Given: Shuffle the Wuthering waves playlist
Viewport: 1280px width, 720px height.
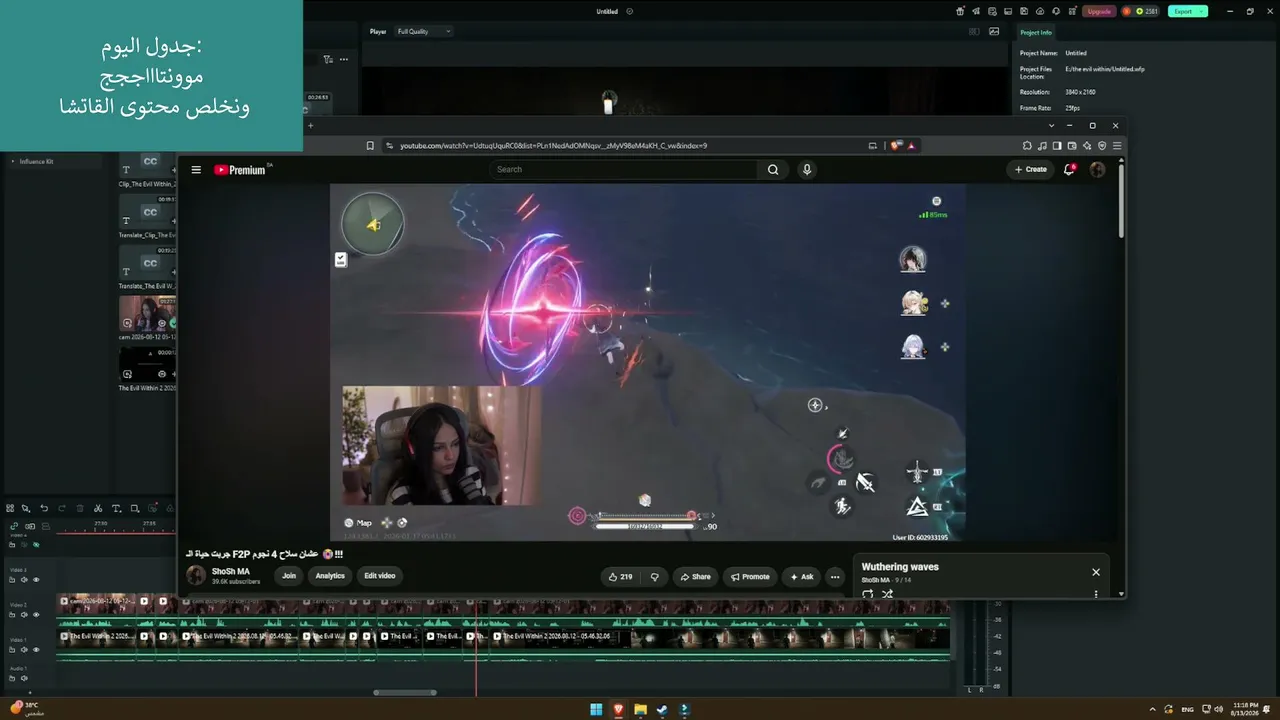Looking at the screenshot, I should 887,594.
